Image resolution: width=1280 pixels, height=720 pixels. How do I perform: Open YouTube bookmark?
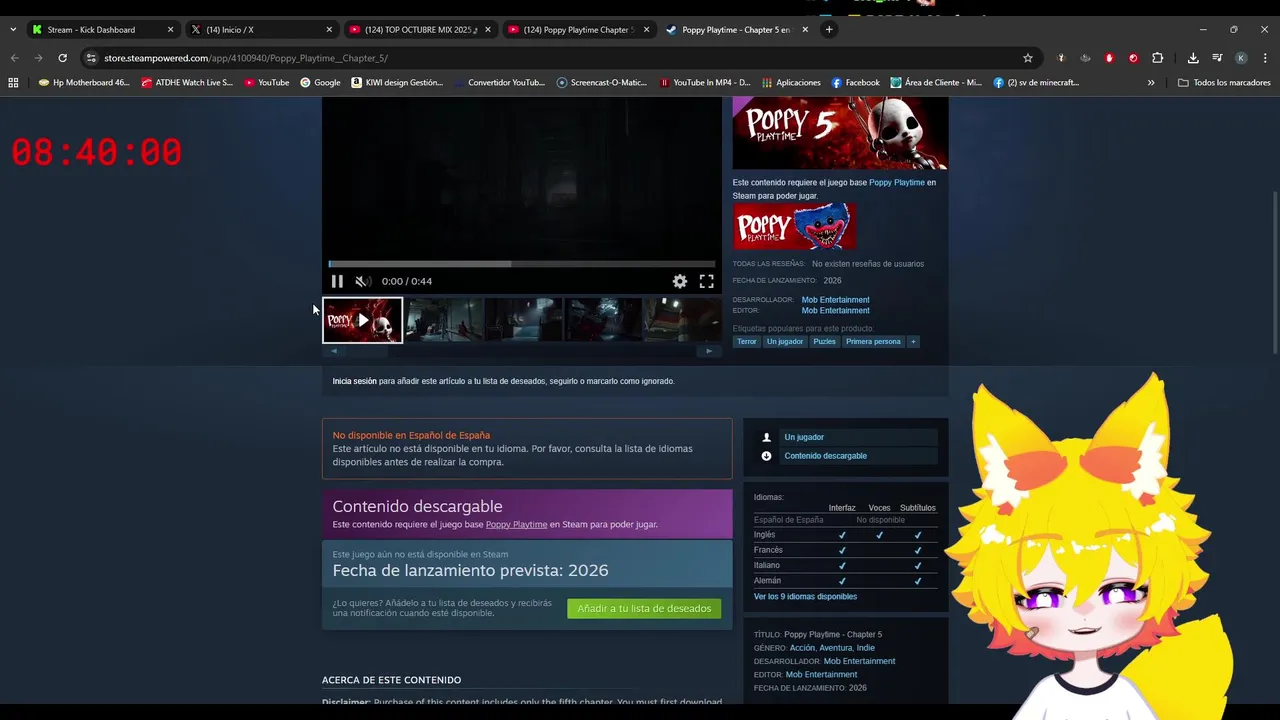click(266, 83)
